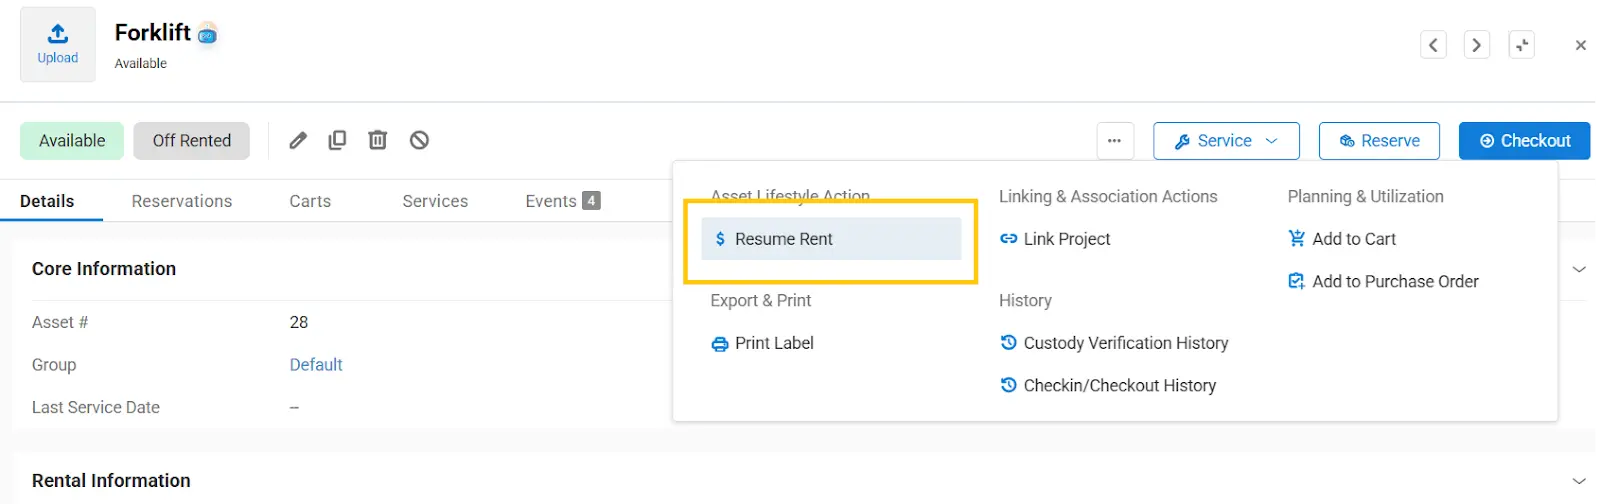Viewport: 1600px width, 504px height.
Task: Open the Service dropdown button
Action: [x=1226, y=141]
